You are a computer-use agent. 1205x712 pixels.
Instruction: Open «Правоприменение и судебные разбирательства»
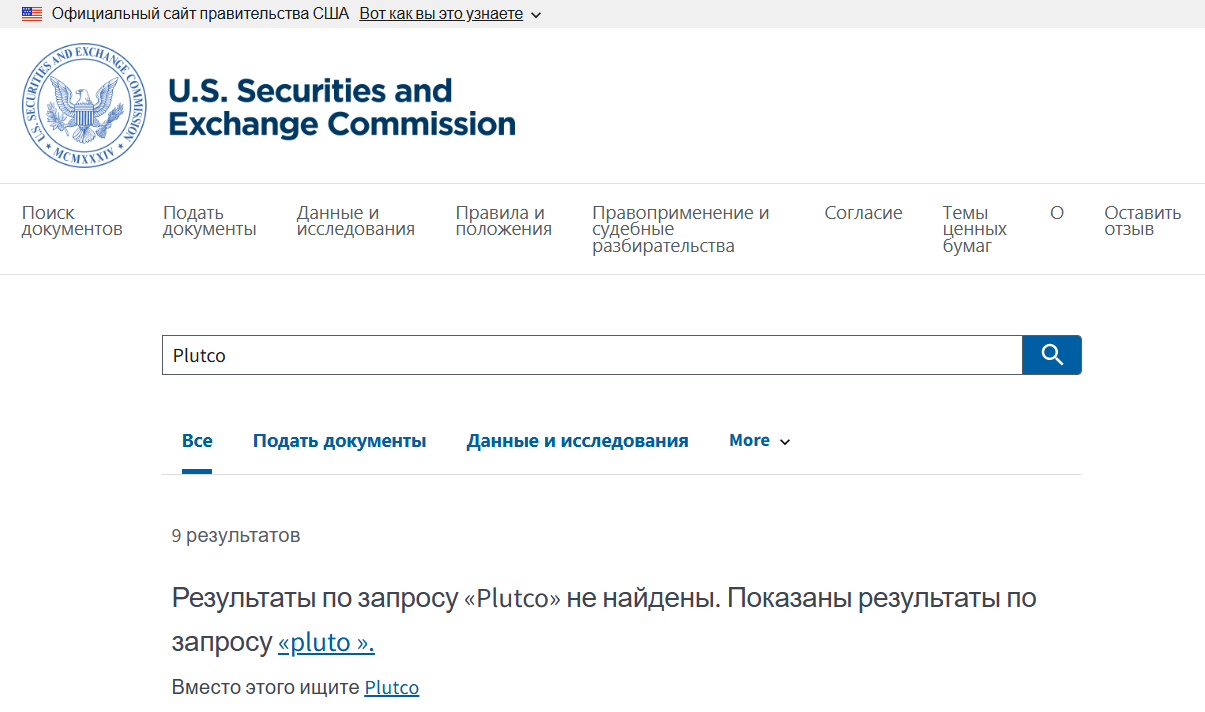click(680, 228)
